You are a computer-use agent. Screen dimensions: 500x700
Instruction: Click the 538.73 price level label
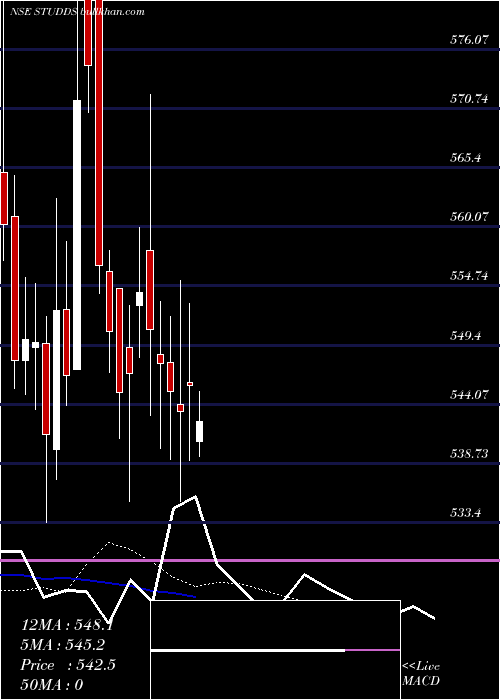tap(468, 454)
